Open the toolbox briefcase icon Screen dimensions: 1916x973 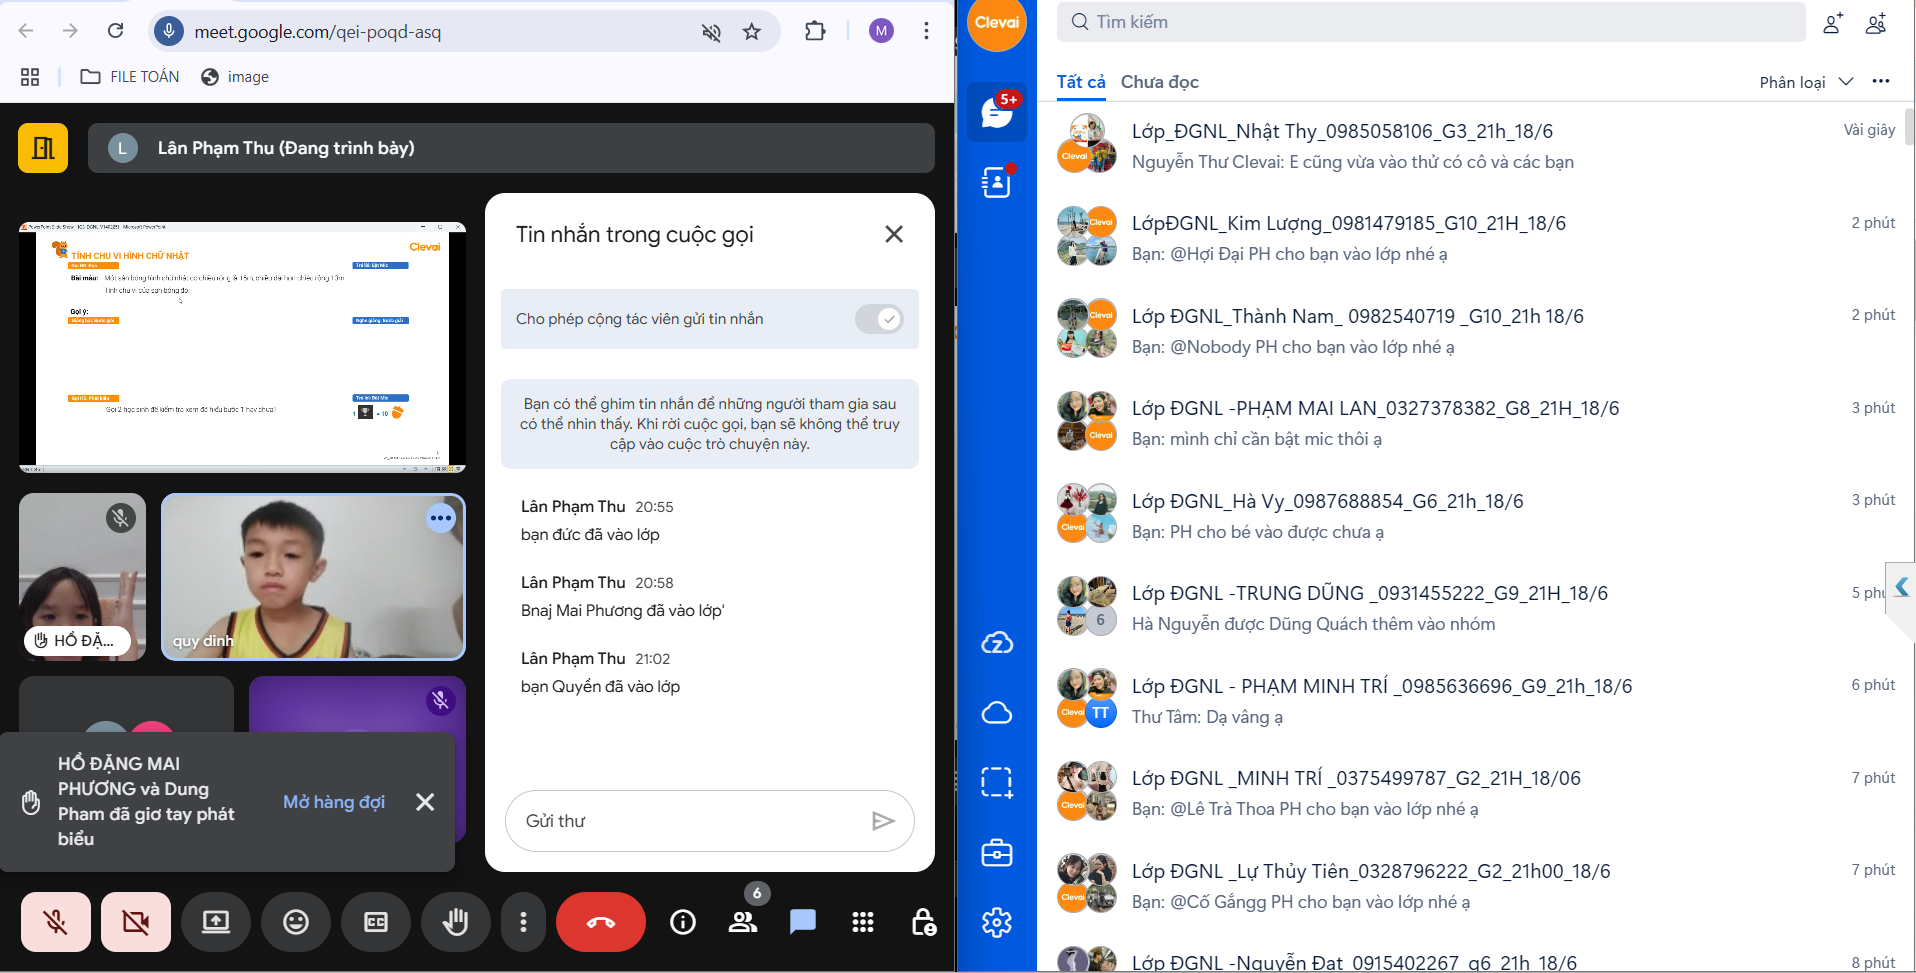997,853
